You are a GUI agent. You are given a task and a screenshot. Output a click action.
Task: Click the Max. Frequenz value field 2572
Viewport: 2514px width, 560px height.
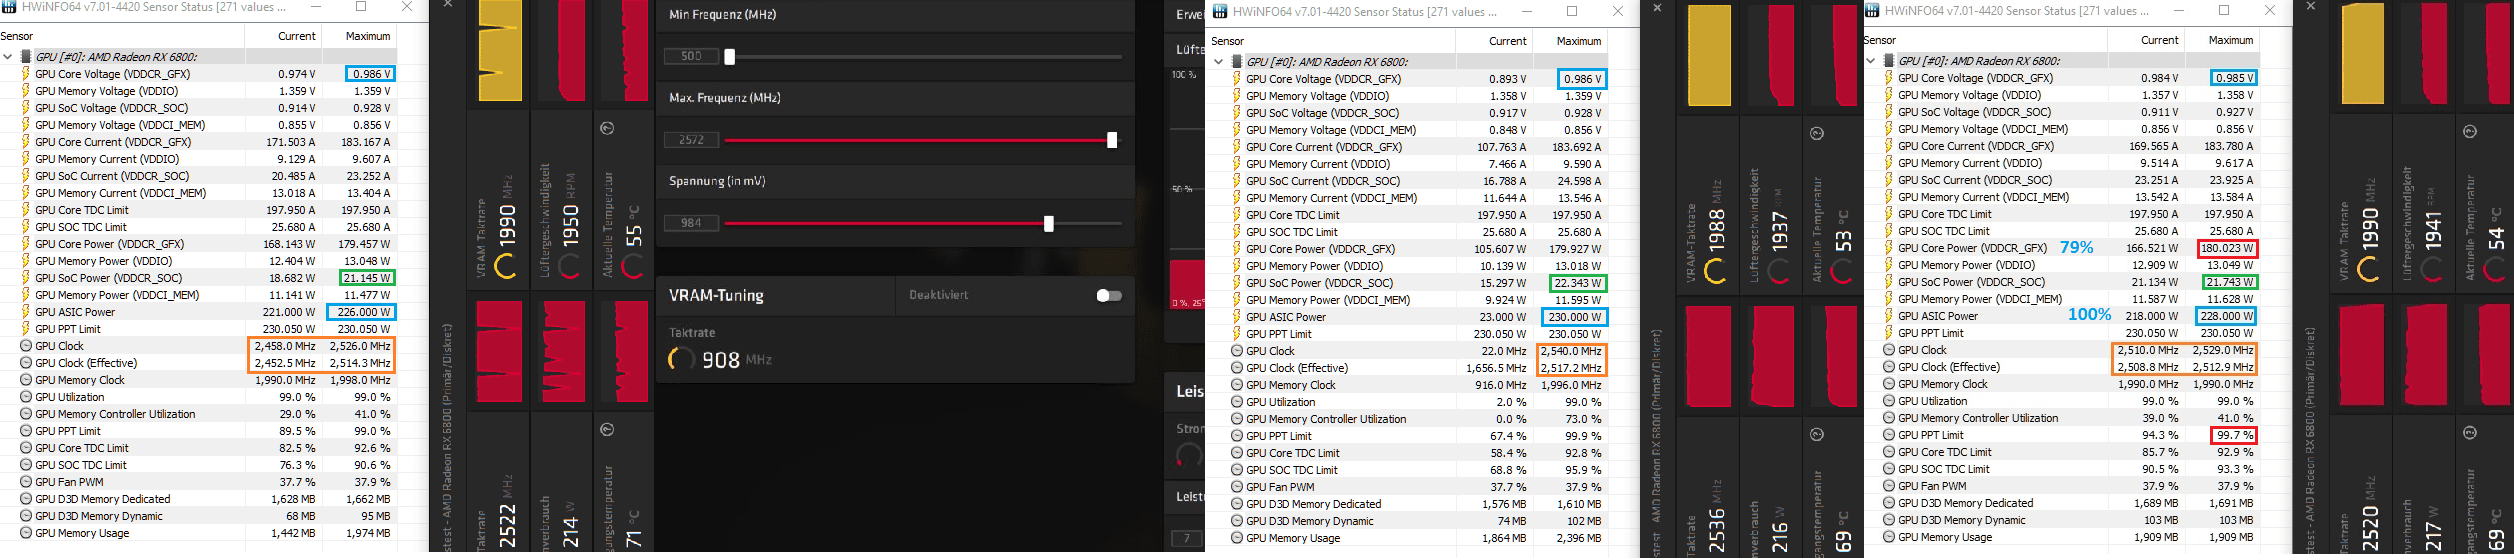[x=691, y=140]
